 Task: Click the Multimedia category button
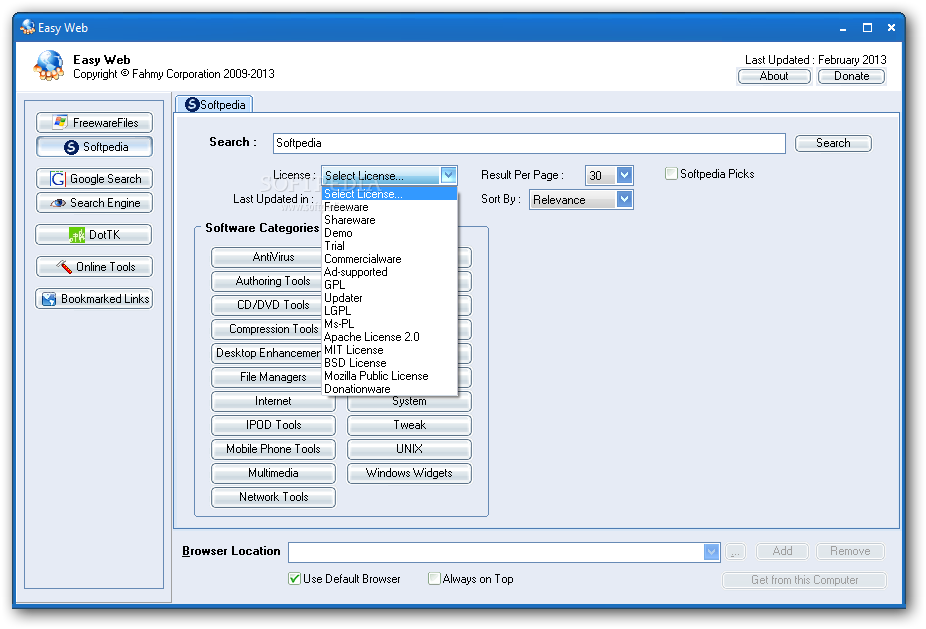click(x=273, y=474)
